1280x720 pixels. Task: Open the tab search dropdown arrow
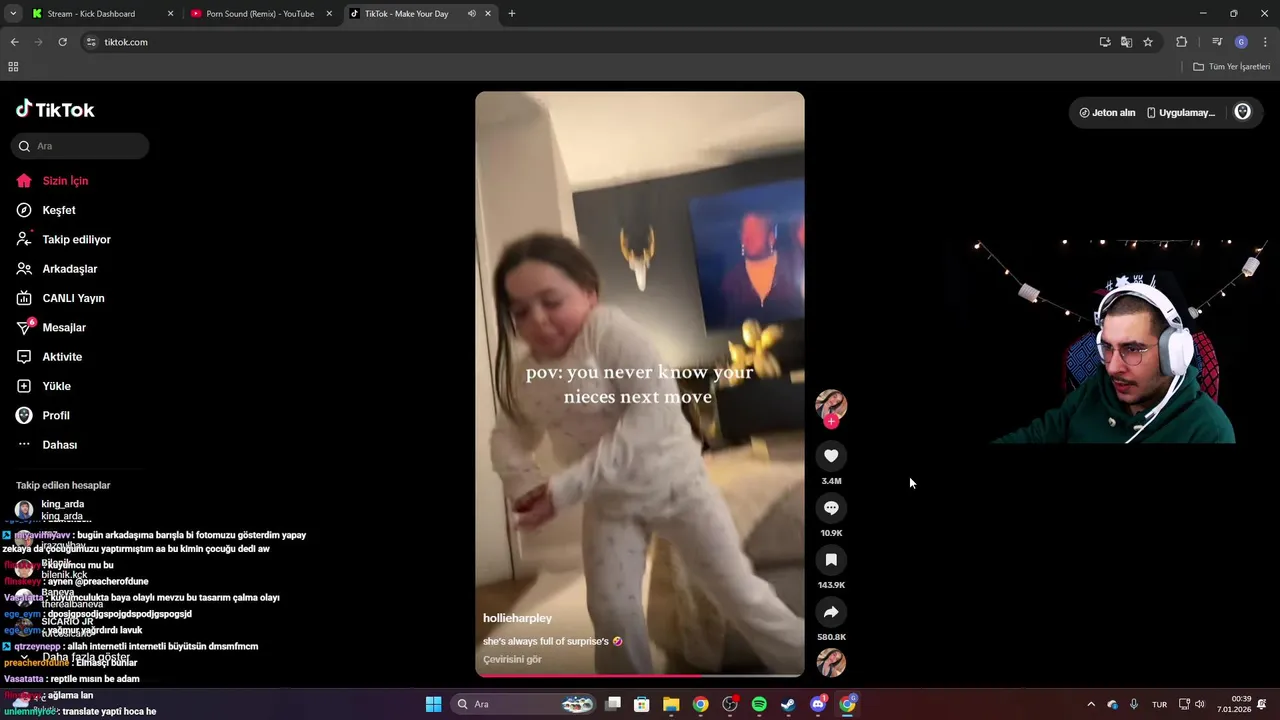[x=13, y=14]
